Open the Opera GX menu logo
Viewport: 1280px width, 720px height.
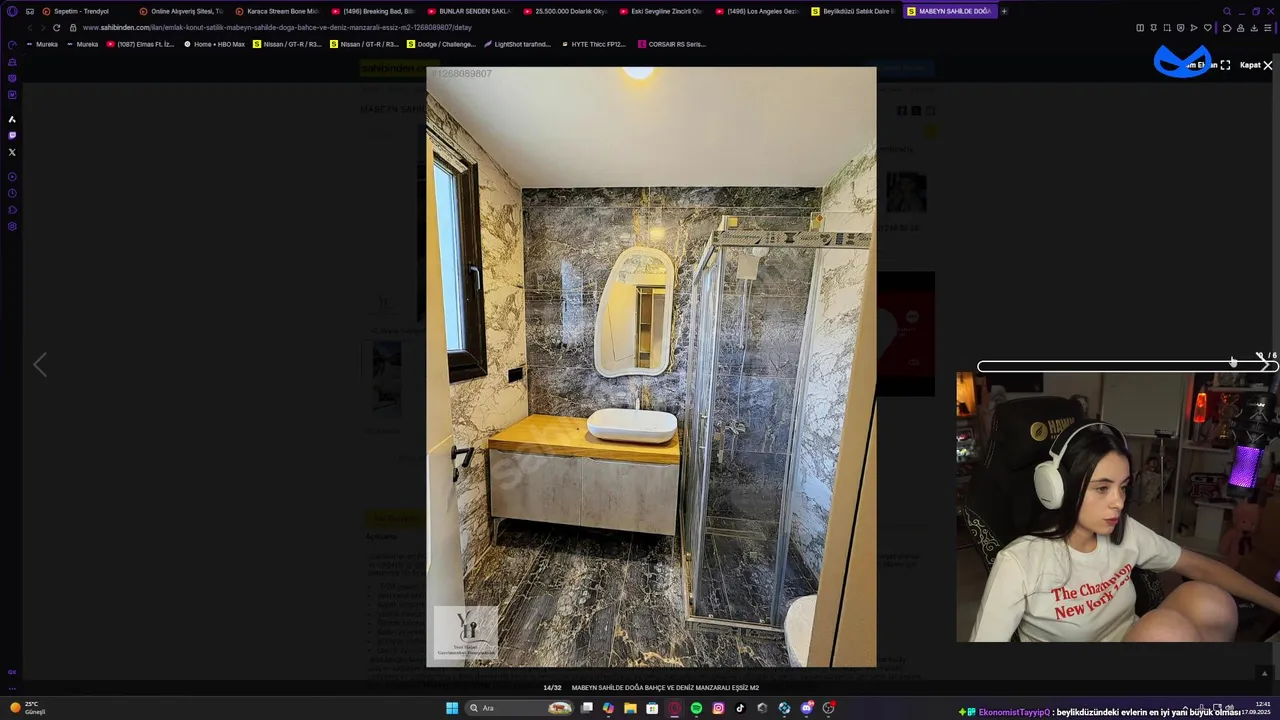(12, 11)
